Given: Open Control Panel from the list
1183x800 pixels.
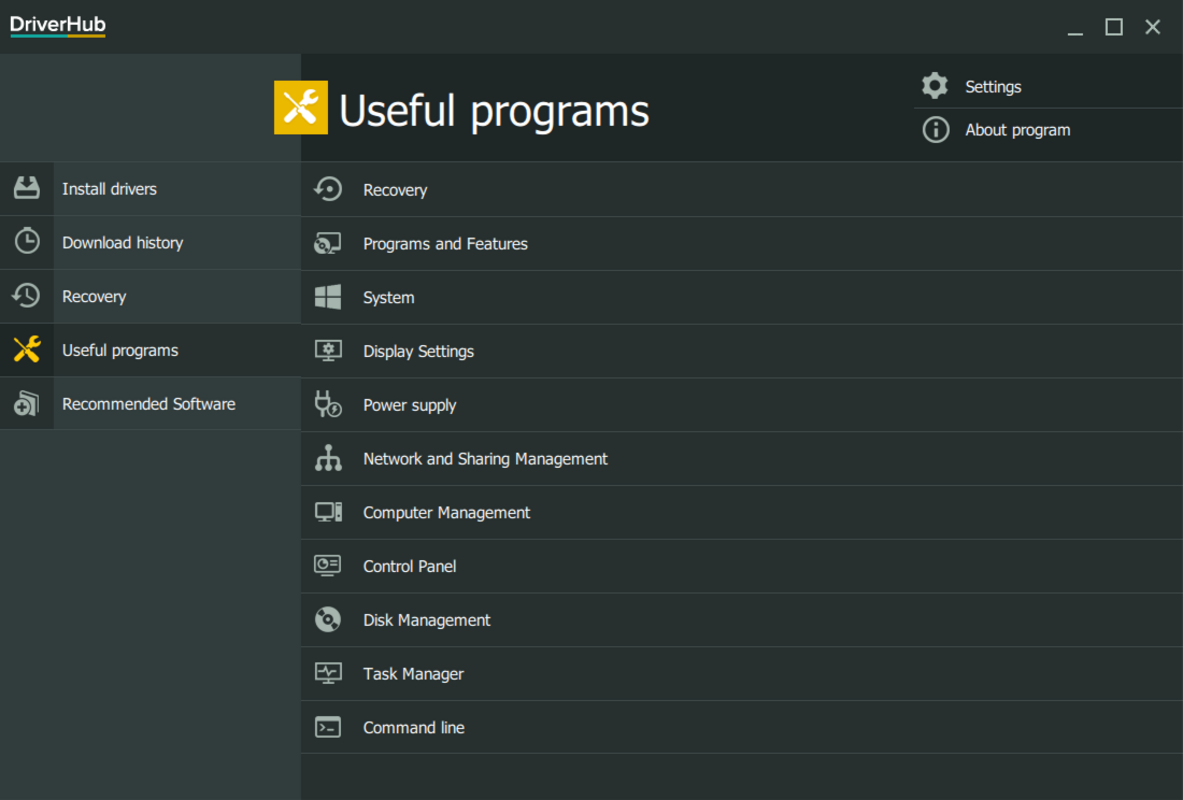Looking at the screenshot, I should pos(409,566).
